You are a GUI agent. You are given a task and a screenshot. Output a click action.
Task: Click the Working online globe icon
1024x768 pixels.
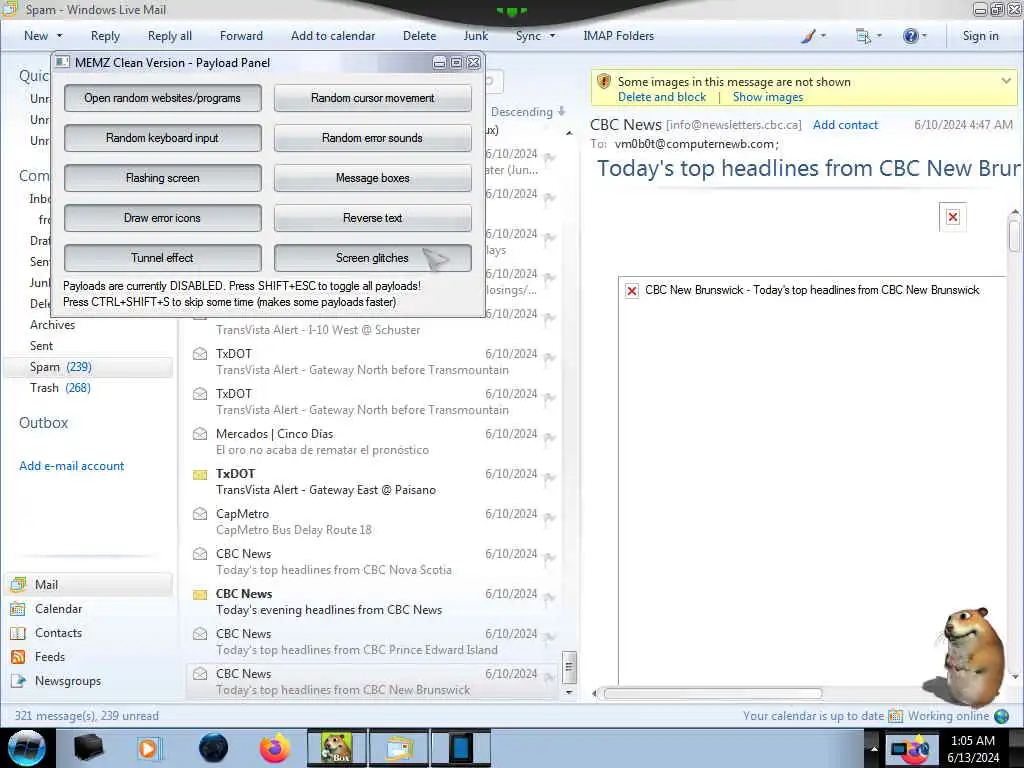tap(1002, 716)
